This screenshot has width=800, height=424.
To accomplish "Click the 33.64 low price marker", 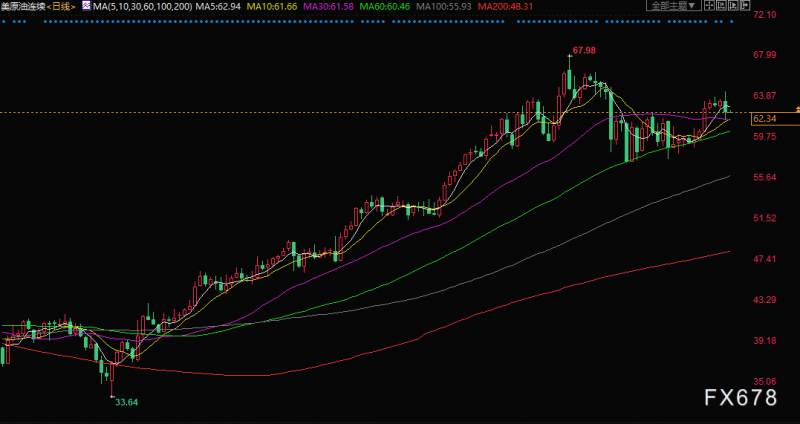I will 127,402.
